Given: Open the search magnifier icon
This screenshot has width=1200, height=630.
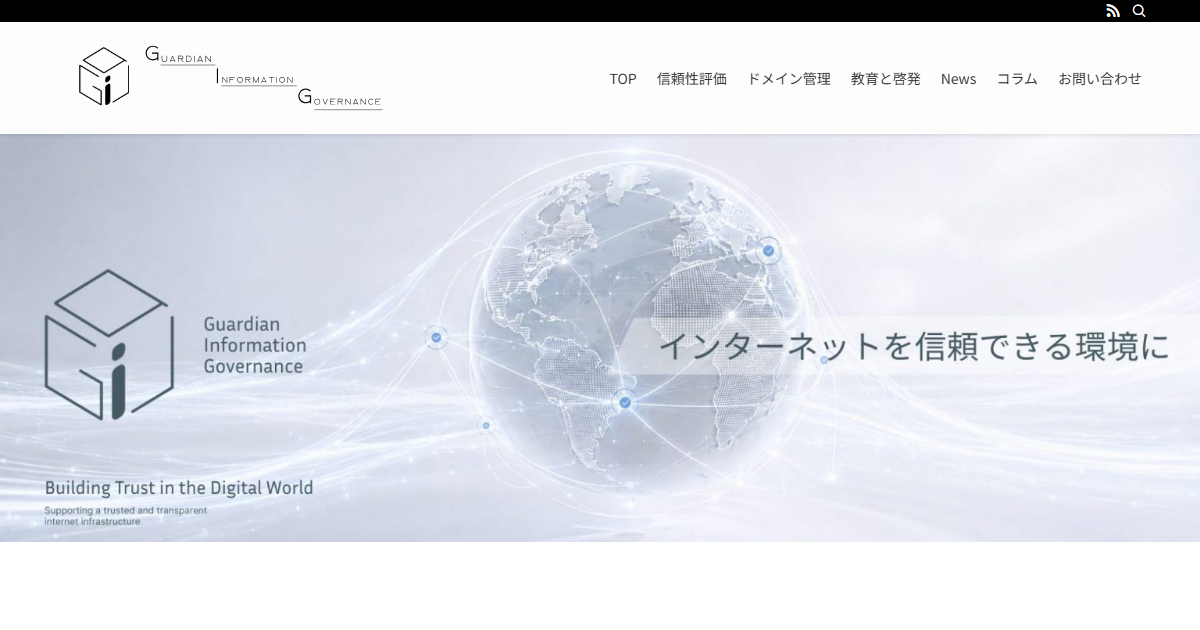Looking at the screenshot, I should pyautogui.click(x=1139, y=11).
